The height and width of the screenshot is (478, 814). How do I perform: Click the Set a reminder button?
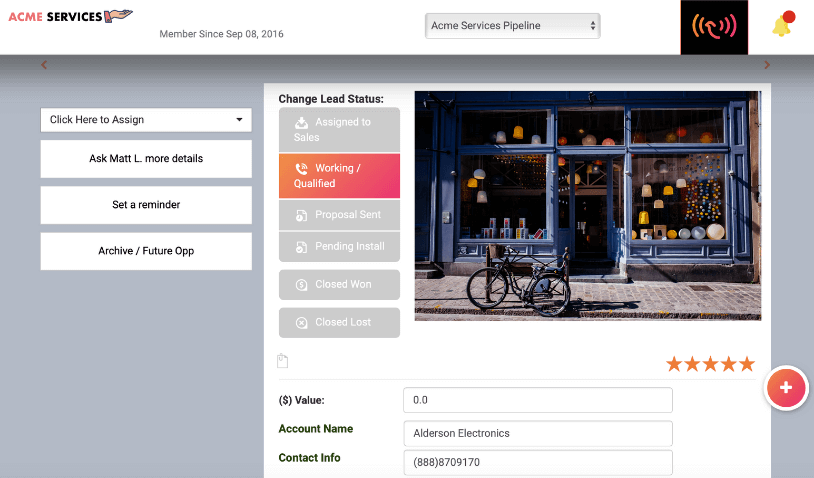pyautogui.click(x=146, y=205)
